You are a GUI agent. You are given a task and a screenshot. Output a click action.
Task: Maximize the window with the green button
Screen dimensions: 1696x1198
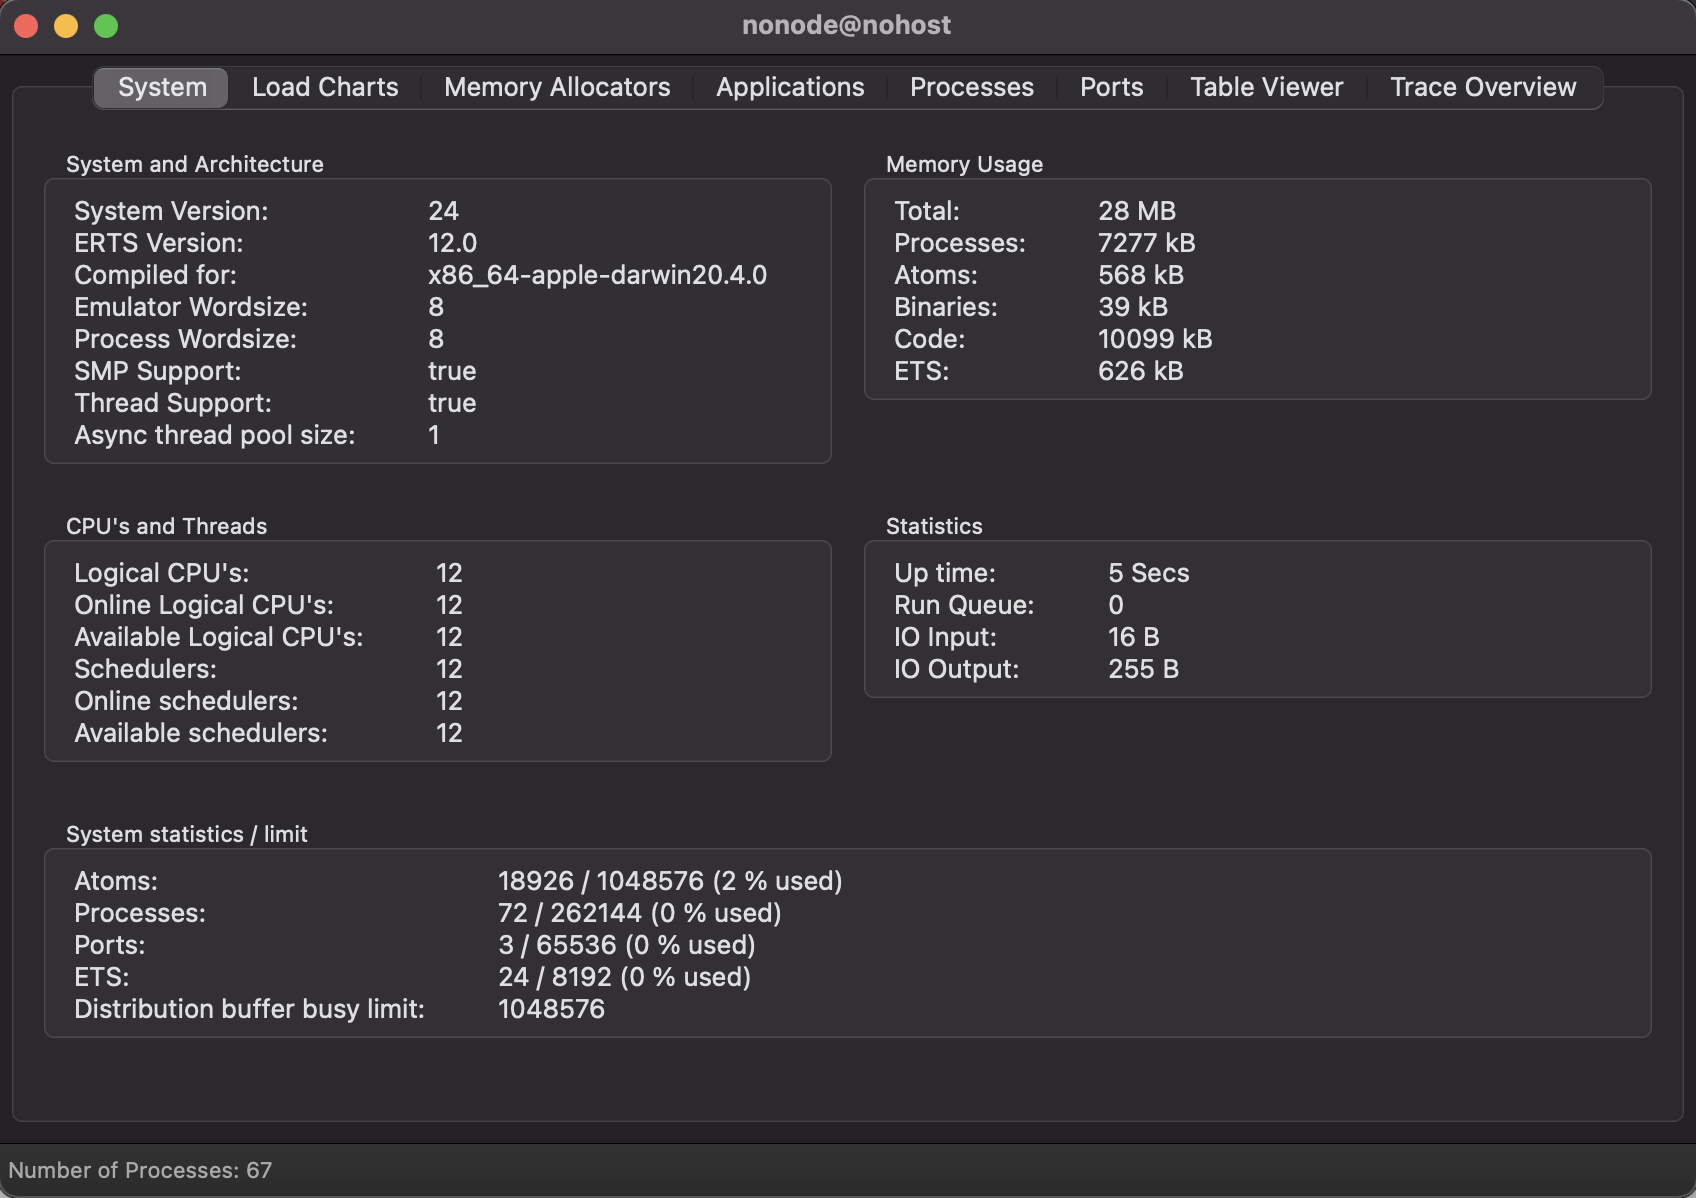pos(106,26)
